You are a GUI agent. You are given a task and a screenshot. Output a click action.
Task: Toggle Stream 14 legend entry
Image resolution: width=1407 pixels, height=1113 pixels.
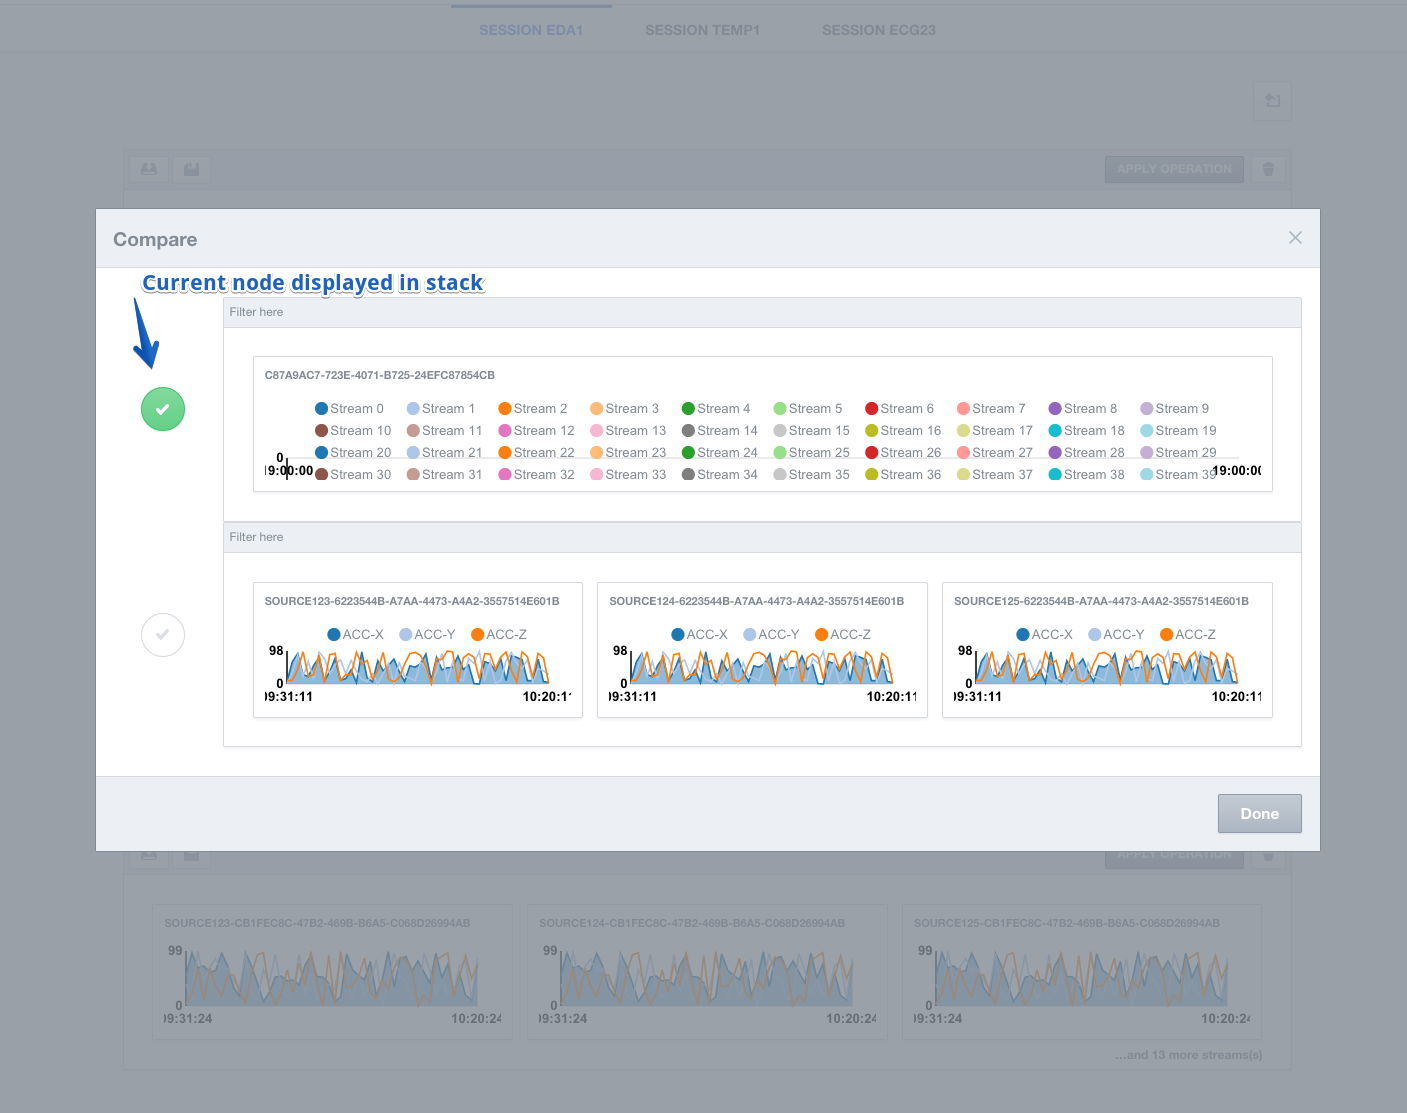coord(720,430)
